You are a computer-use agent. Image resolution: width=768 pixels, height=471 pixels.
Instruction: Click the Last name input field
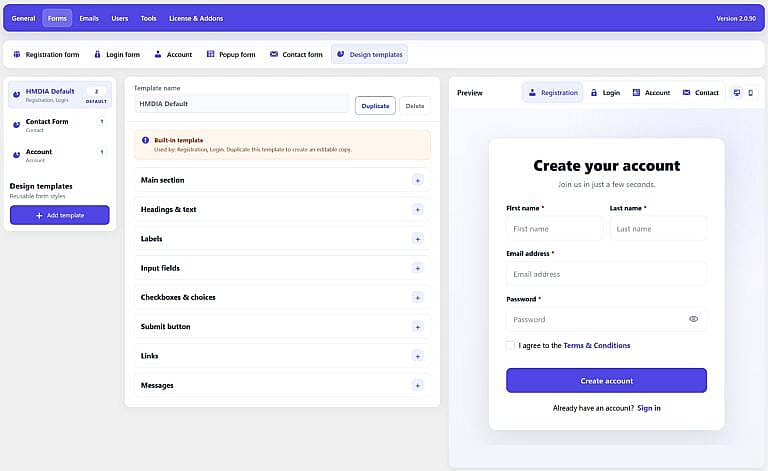[658, 229]
